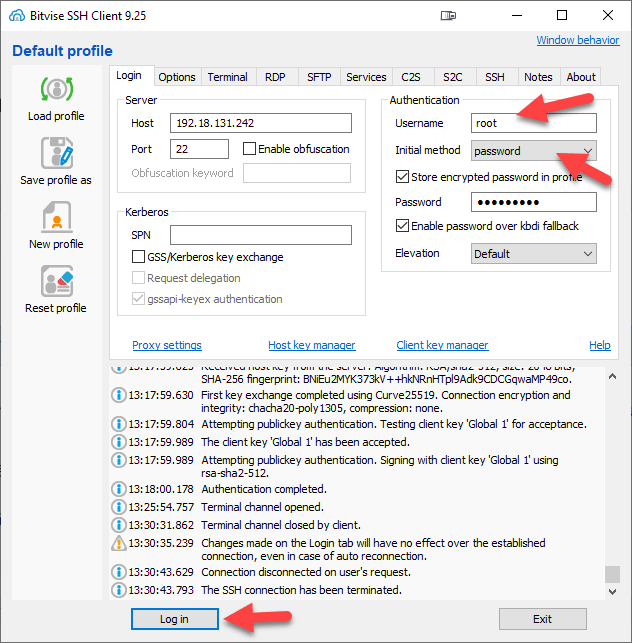The width and height of the screenshot is (632, 643).
Task: Open the About tab
Action: 581,77
